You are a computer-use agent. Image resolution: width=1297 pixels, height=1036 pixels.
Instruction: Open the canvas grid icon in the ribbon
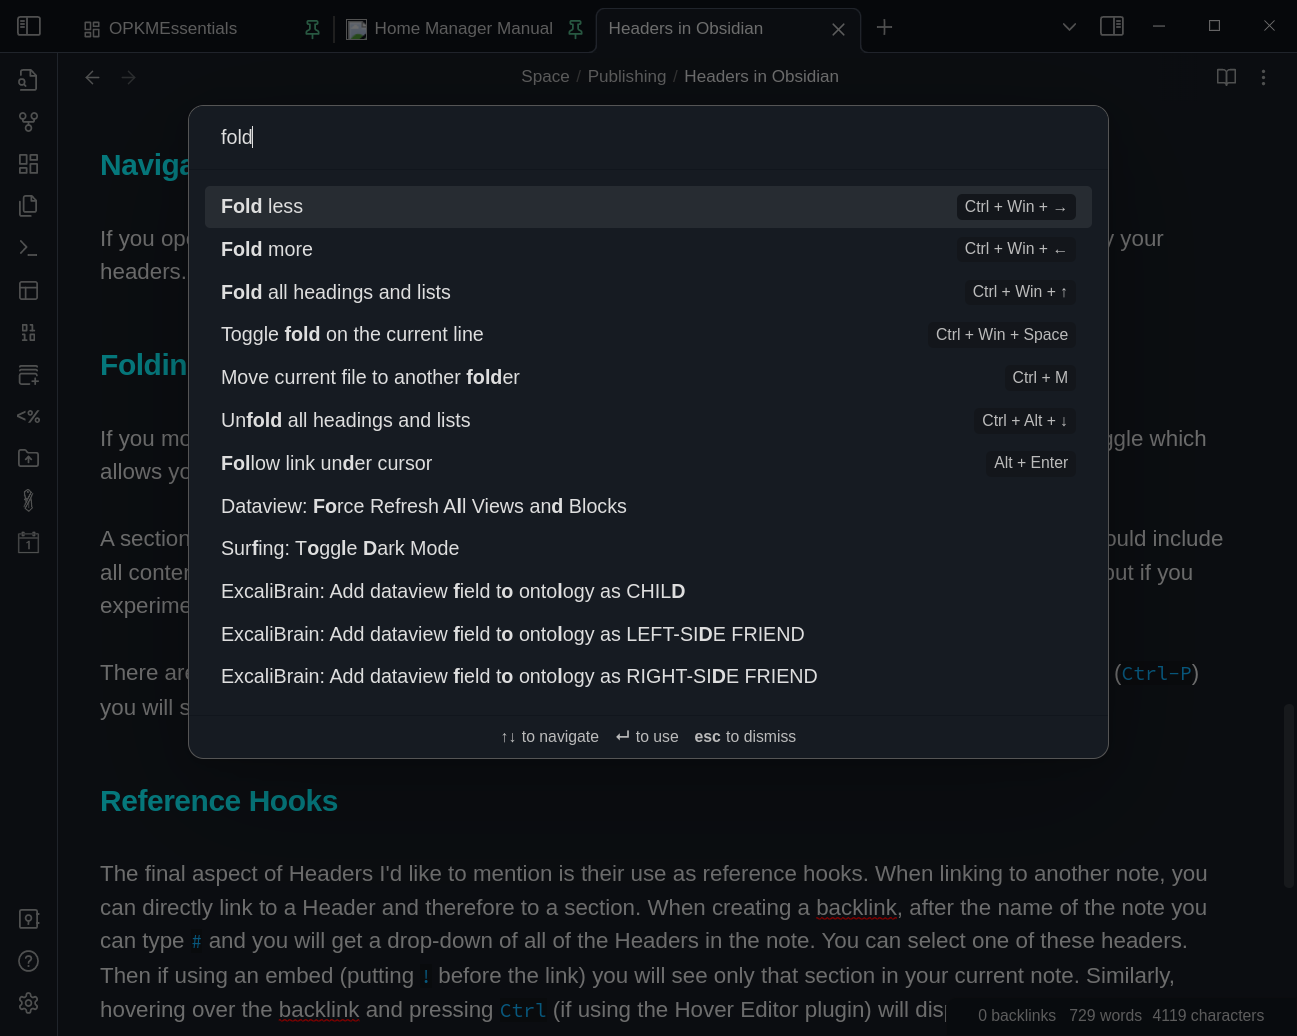click(x=28, y=164)
